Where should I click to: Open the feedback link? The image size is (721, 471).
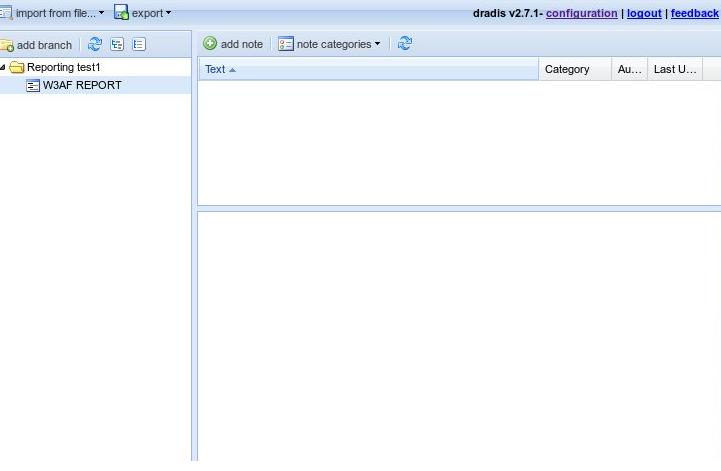click(694, 13)
